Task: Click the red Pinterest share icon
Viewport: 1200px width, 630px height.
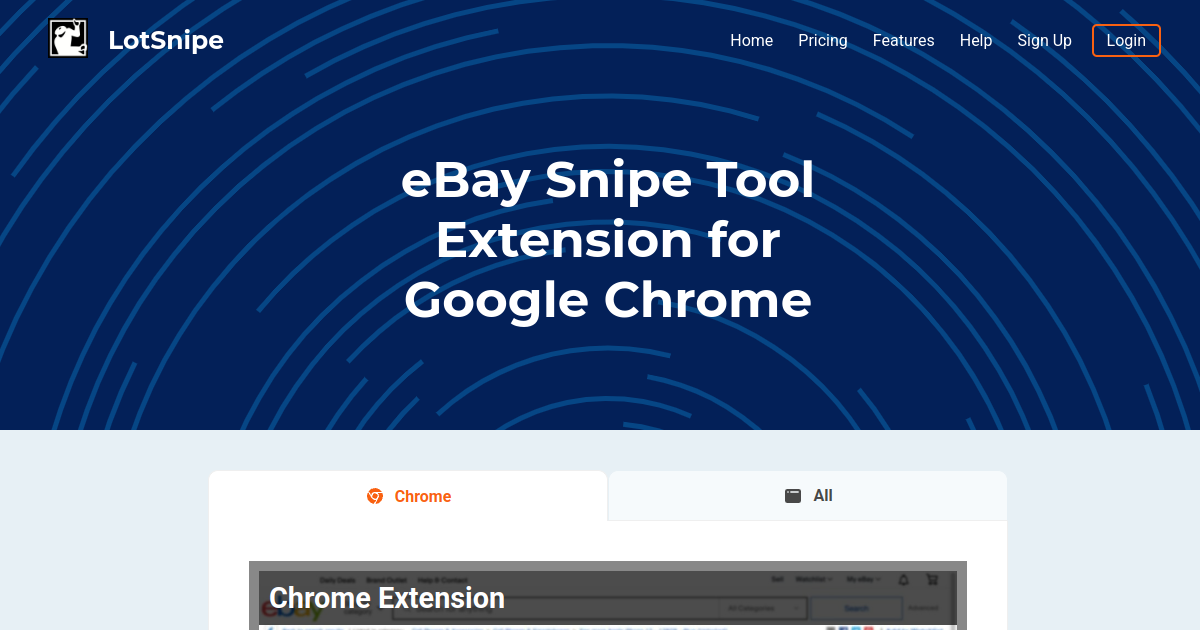Action: 868,628
